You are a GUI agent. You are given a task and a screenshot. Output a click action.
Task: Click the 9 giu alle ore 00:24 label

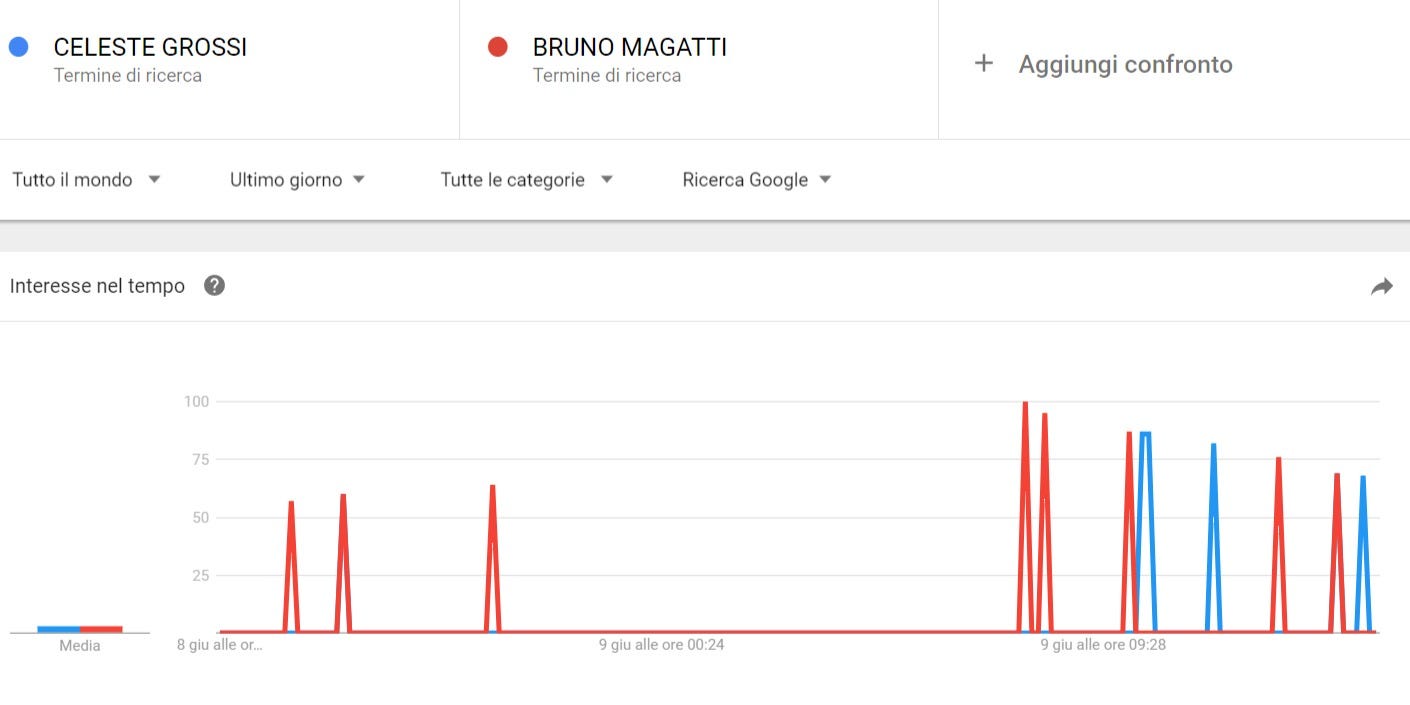coord(661,645)
